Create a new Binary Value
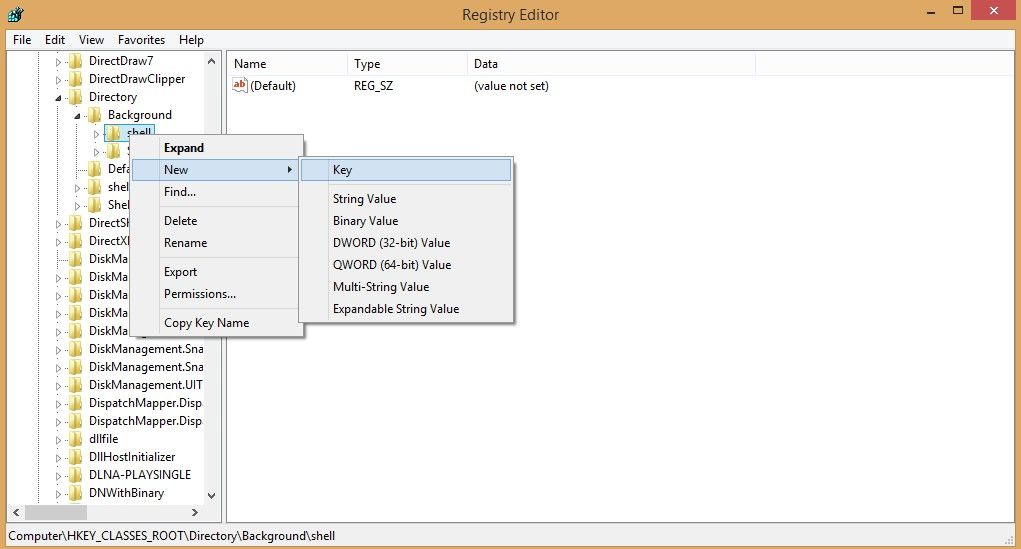 (x=406, y=221)
